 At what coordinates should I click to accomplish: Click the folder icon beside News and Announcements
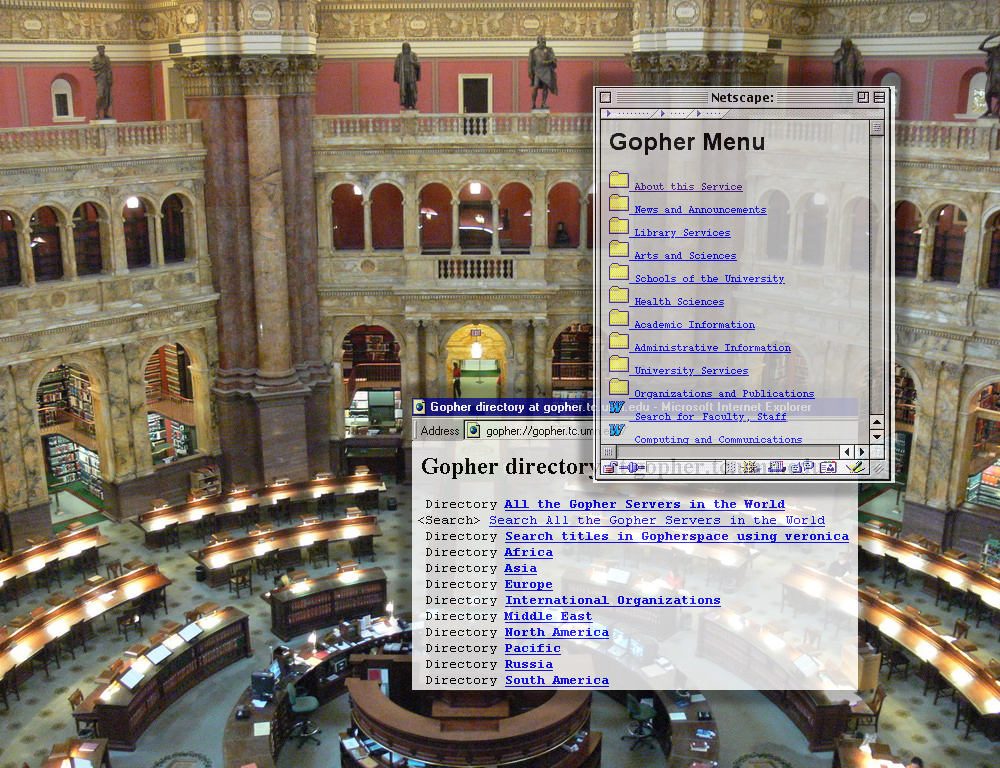(x=619, y=203)
